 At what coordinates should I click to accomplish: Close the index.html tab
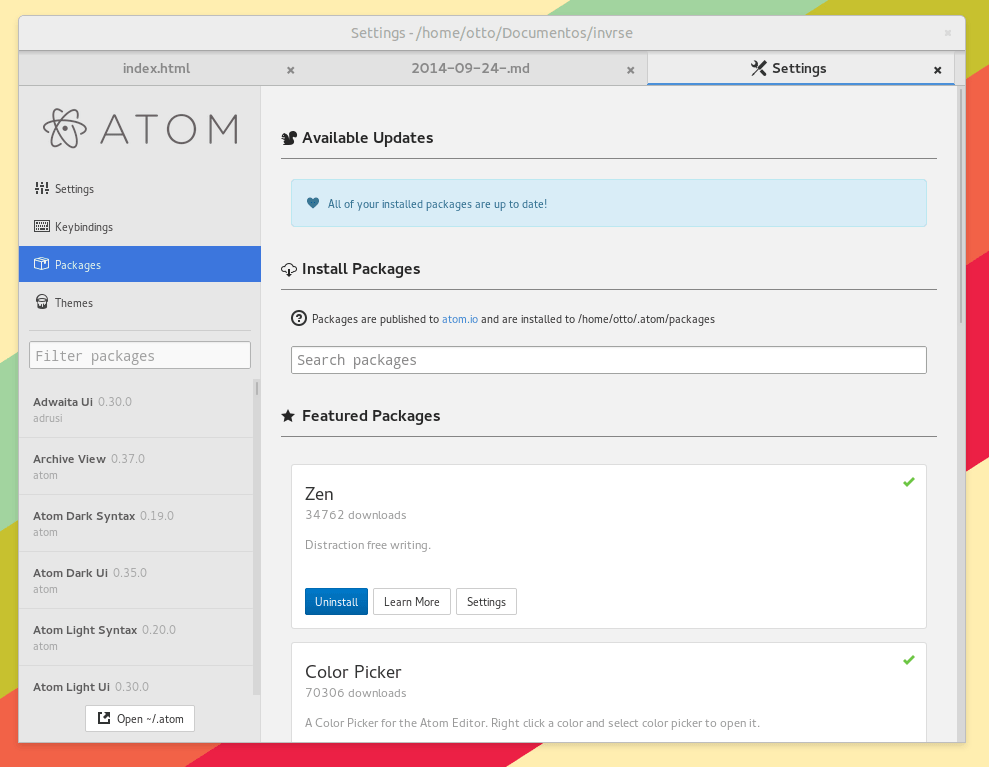[291, 70]
